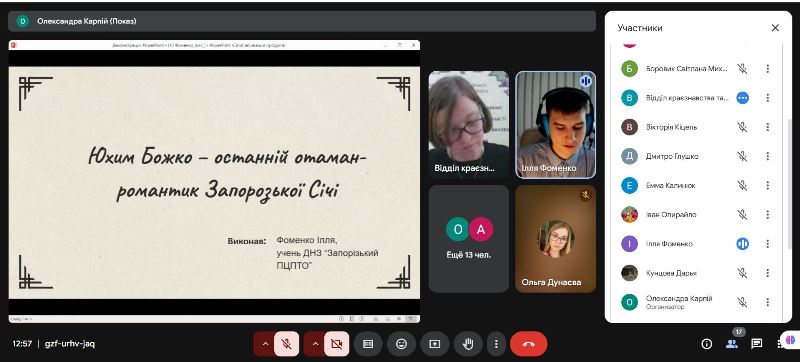Toggle the participants panel people icon
800x362 pixels.
click(732, 344)
